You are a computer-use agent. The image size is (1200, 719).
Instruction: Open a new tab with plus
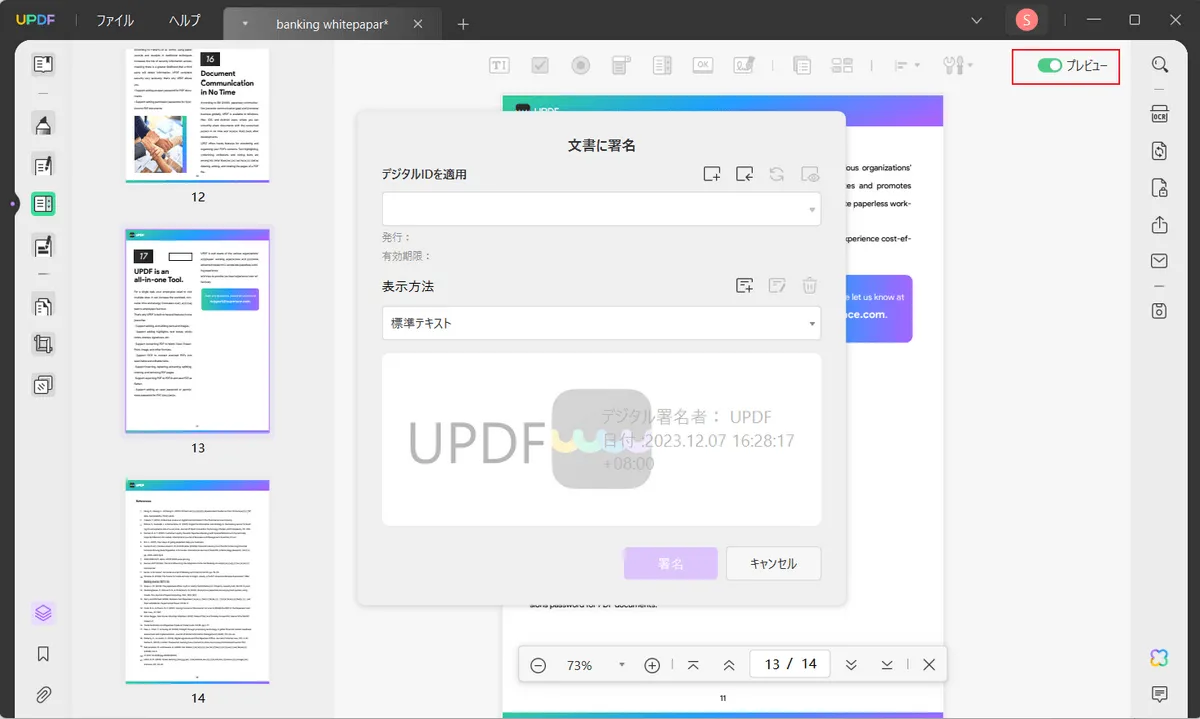click(463, 24)
